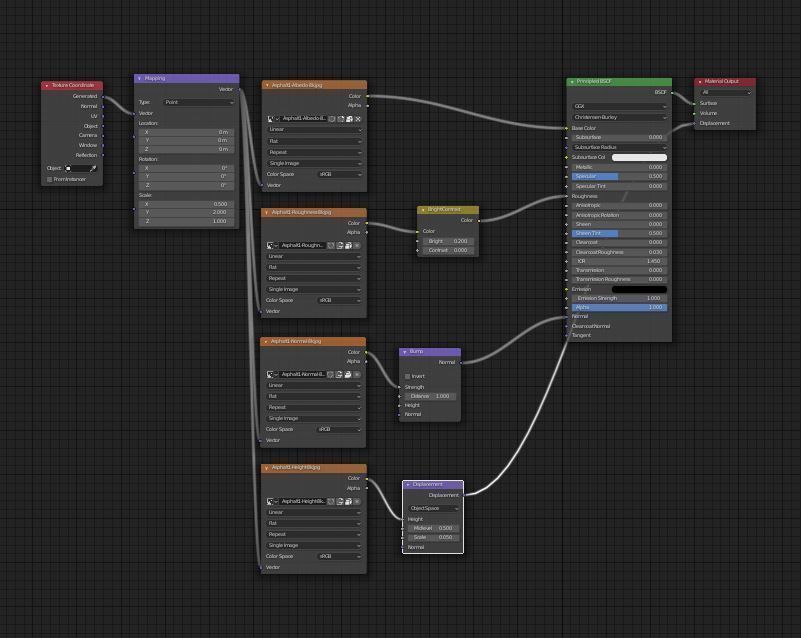Image resolution: width=801 pixels, height=638 pixels.
Task: Click Mapping Scale Y field 2.000
Action: (x=186, y=212)
